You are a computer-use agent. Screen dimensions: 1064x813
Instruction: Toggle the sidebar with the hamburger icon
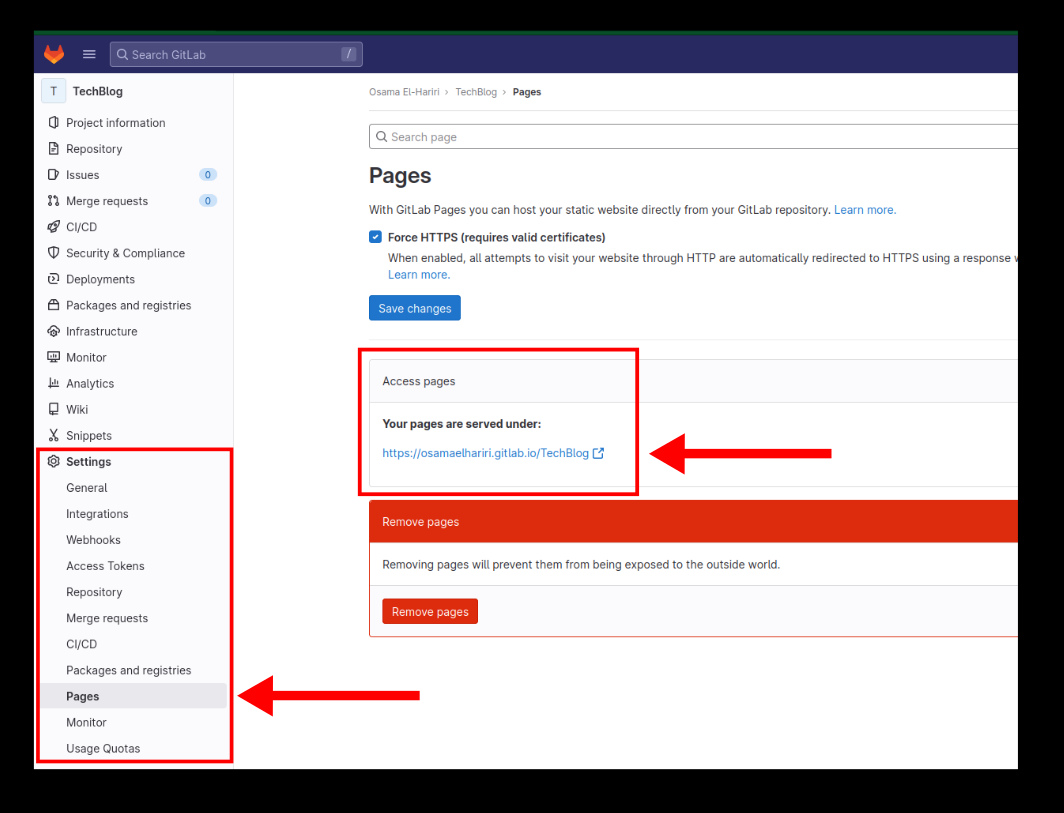point(88,54)
